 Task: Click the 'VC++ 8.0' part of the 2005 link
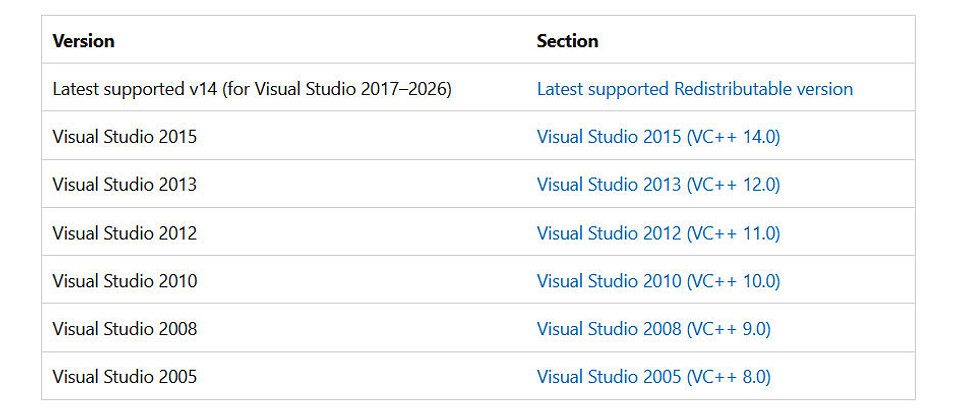(728, 376)
